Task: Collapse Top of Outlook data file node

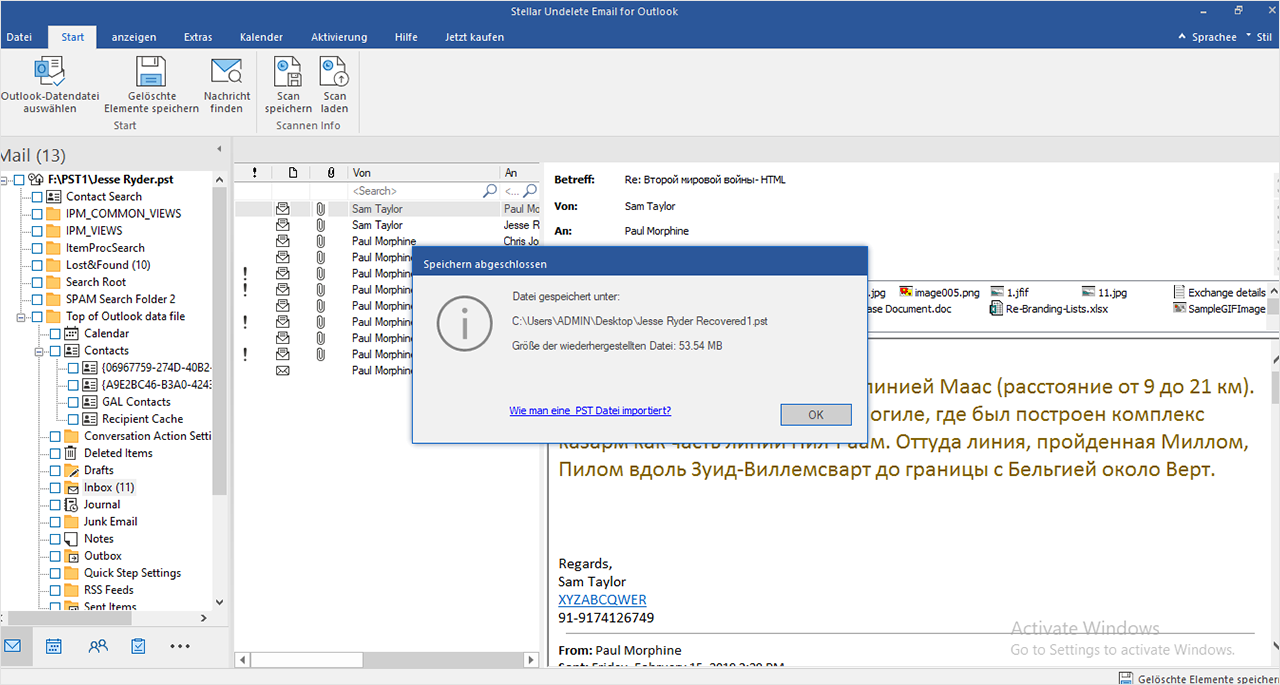Action: 22,317
